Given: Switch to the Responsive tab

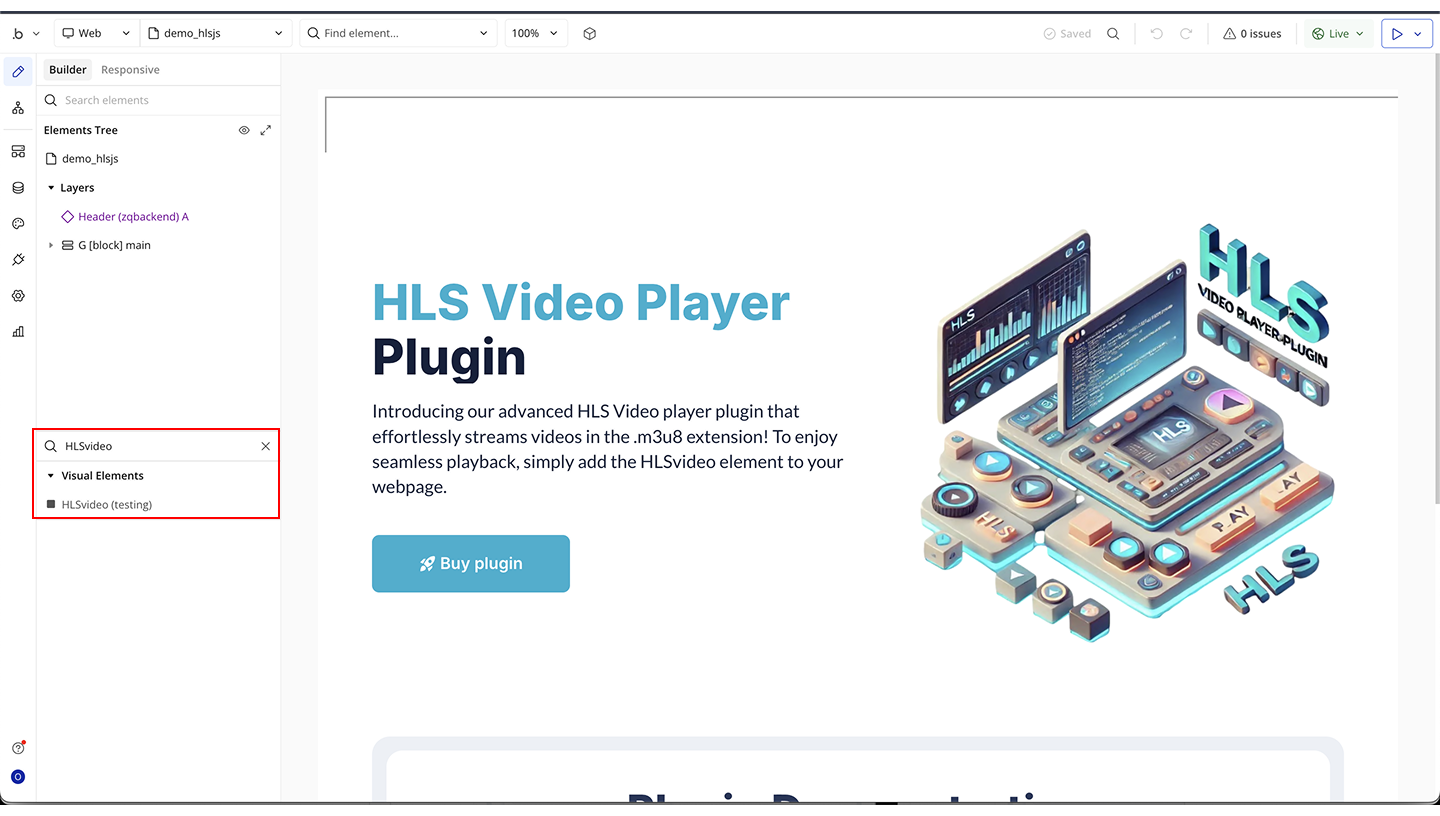Looking at the screenshot, I should [130, 70].
